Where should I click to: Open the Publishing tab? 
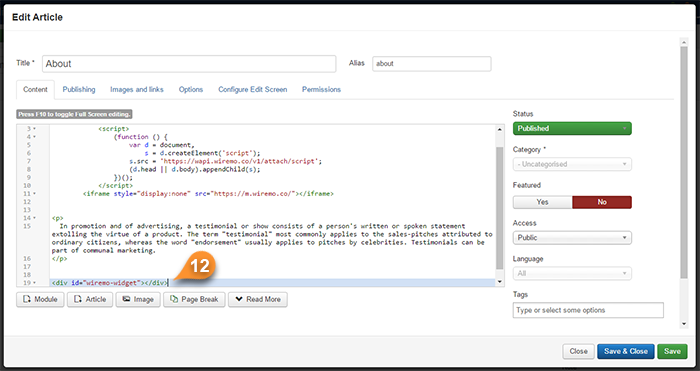pyautogui.click(x=79, y=89)
